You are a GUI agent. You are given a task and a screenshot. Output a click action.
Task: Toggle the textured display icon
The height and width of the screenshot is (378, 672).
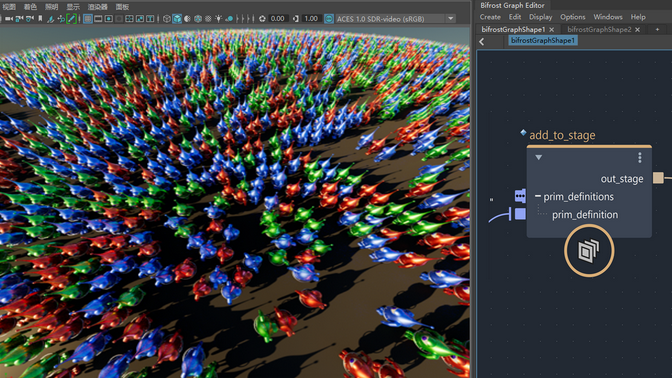(208, 19)
